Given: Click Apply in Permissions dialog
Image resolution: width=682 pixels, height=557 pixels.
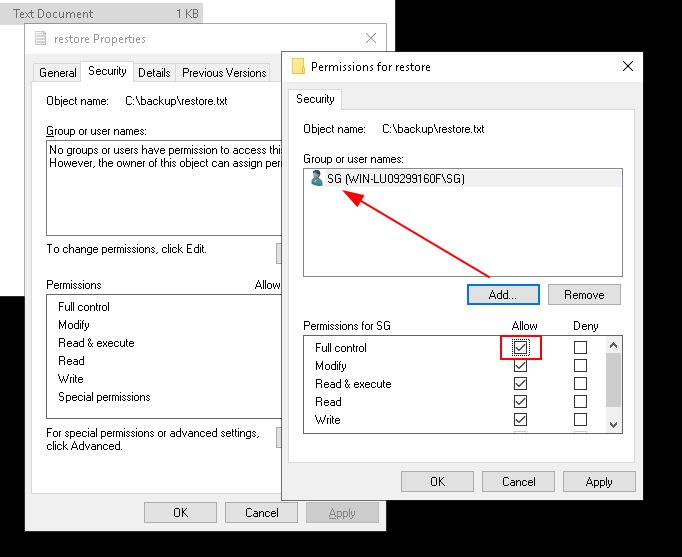Looking at the screenshot, I should click(x=598, y=482).
